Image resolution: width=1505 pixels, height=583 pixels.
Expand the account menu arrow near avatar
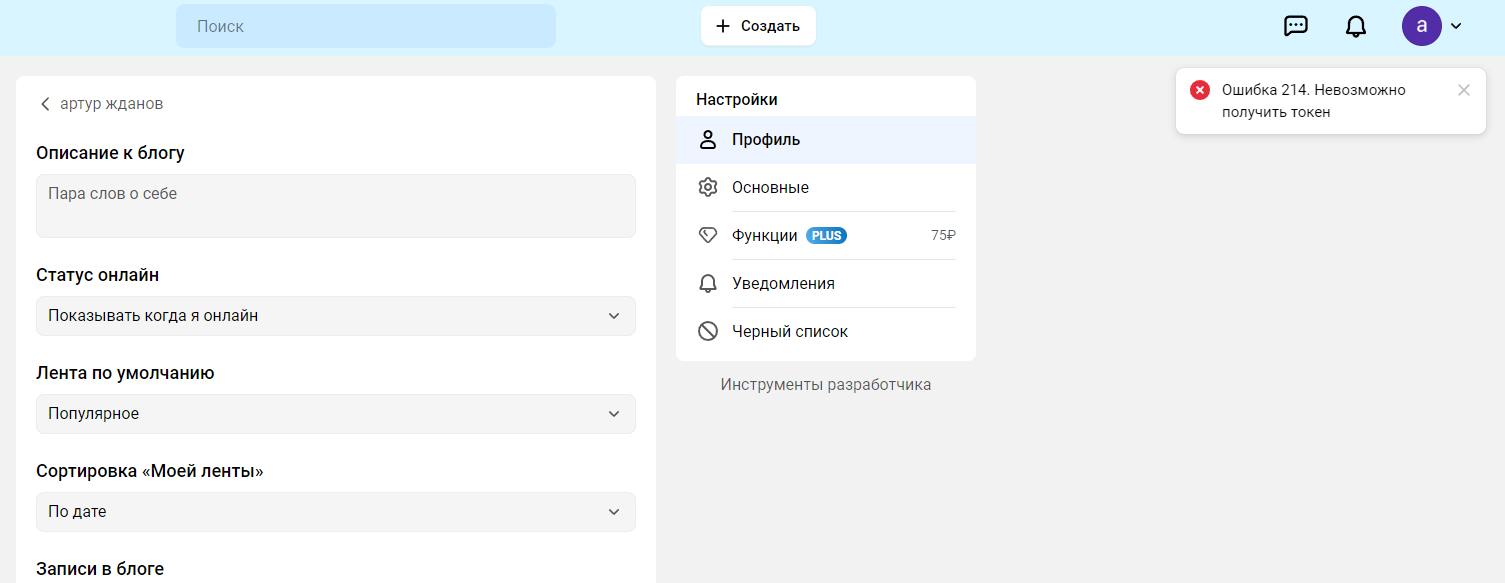pyautogui.click(x=1456, y=26)
